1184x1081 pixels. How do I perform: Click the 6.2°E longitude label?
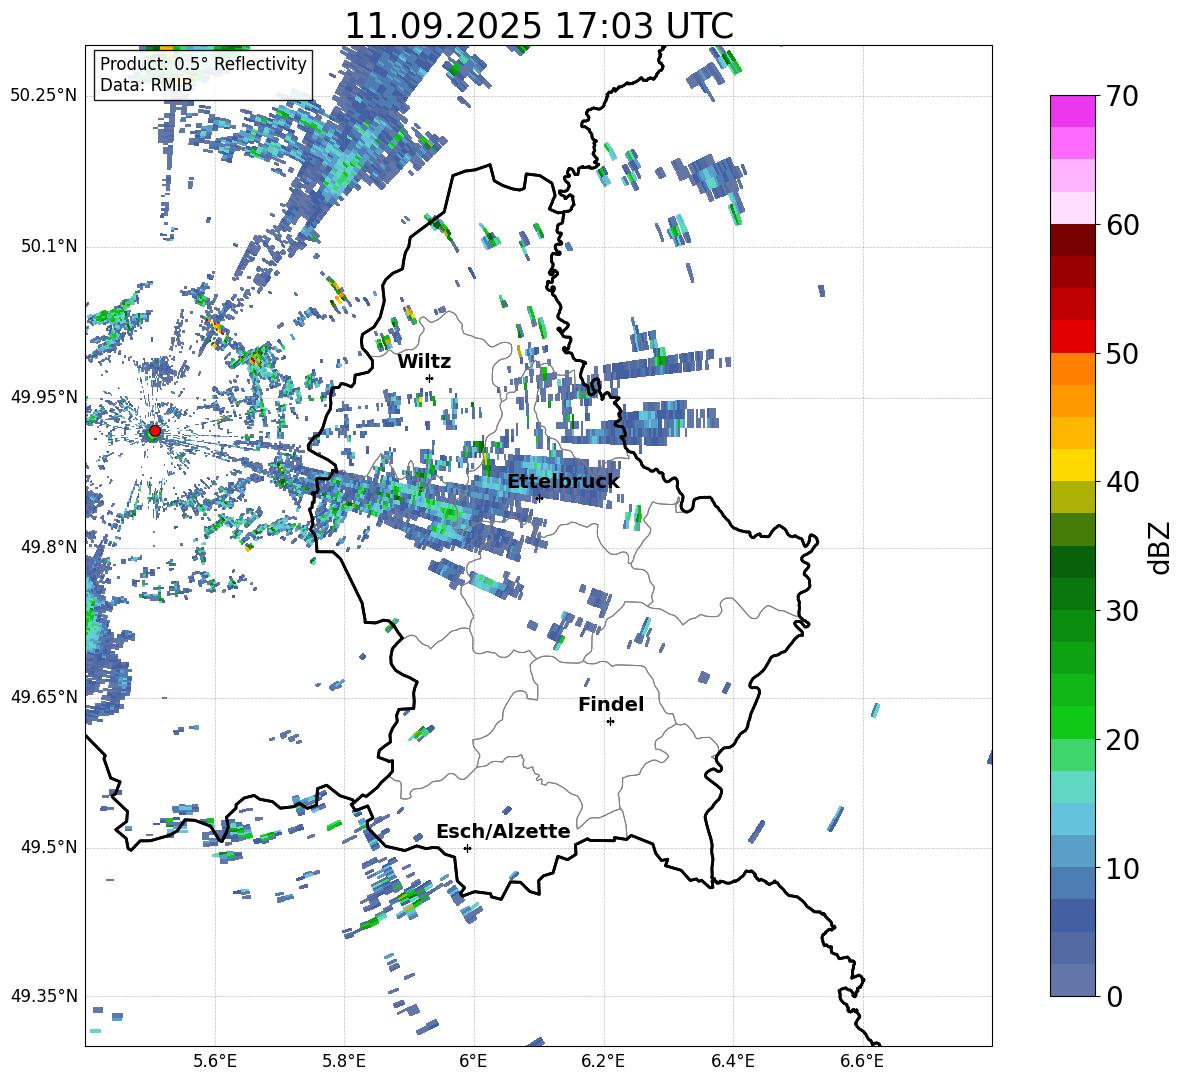point(603,1061)
